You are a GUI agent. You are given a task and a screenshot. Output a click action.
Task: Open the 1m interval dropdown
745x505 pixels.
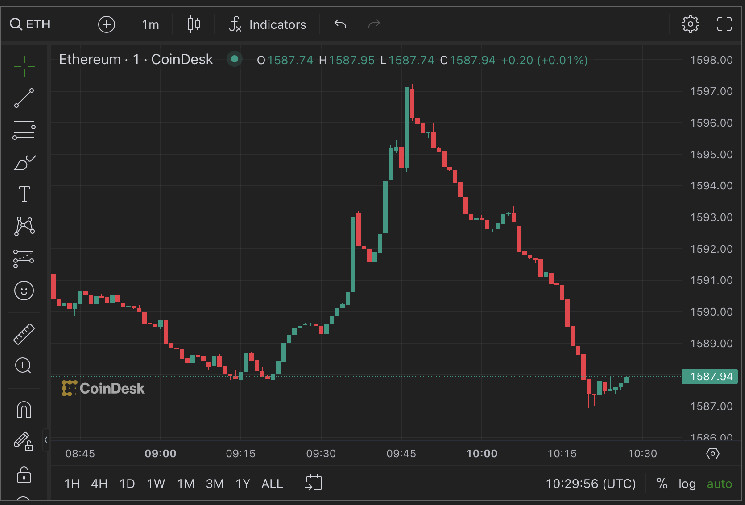coord(150,25)
